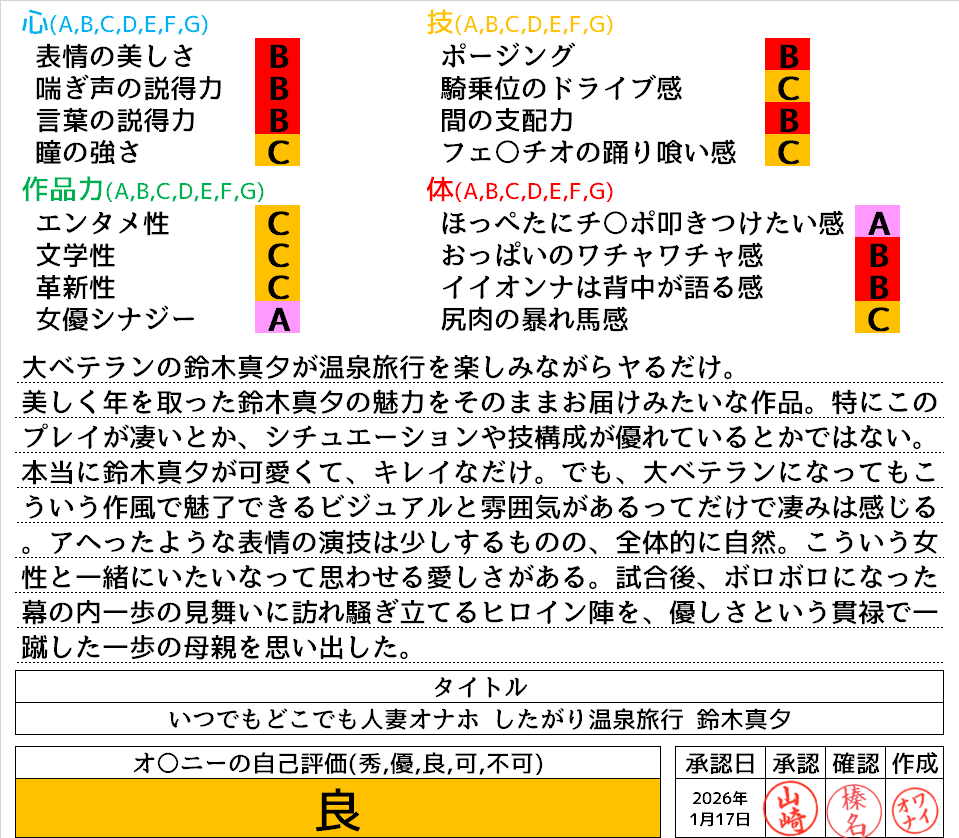The image size is (959, 838).
Task: Click the 革新性 row label
Action: pyautogui.click(x=75, y=287)
